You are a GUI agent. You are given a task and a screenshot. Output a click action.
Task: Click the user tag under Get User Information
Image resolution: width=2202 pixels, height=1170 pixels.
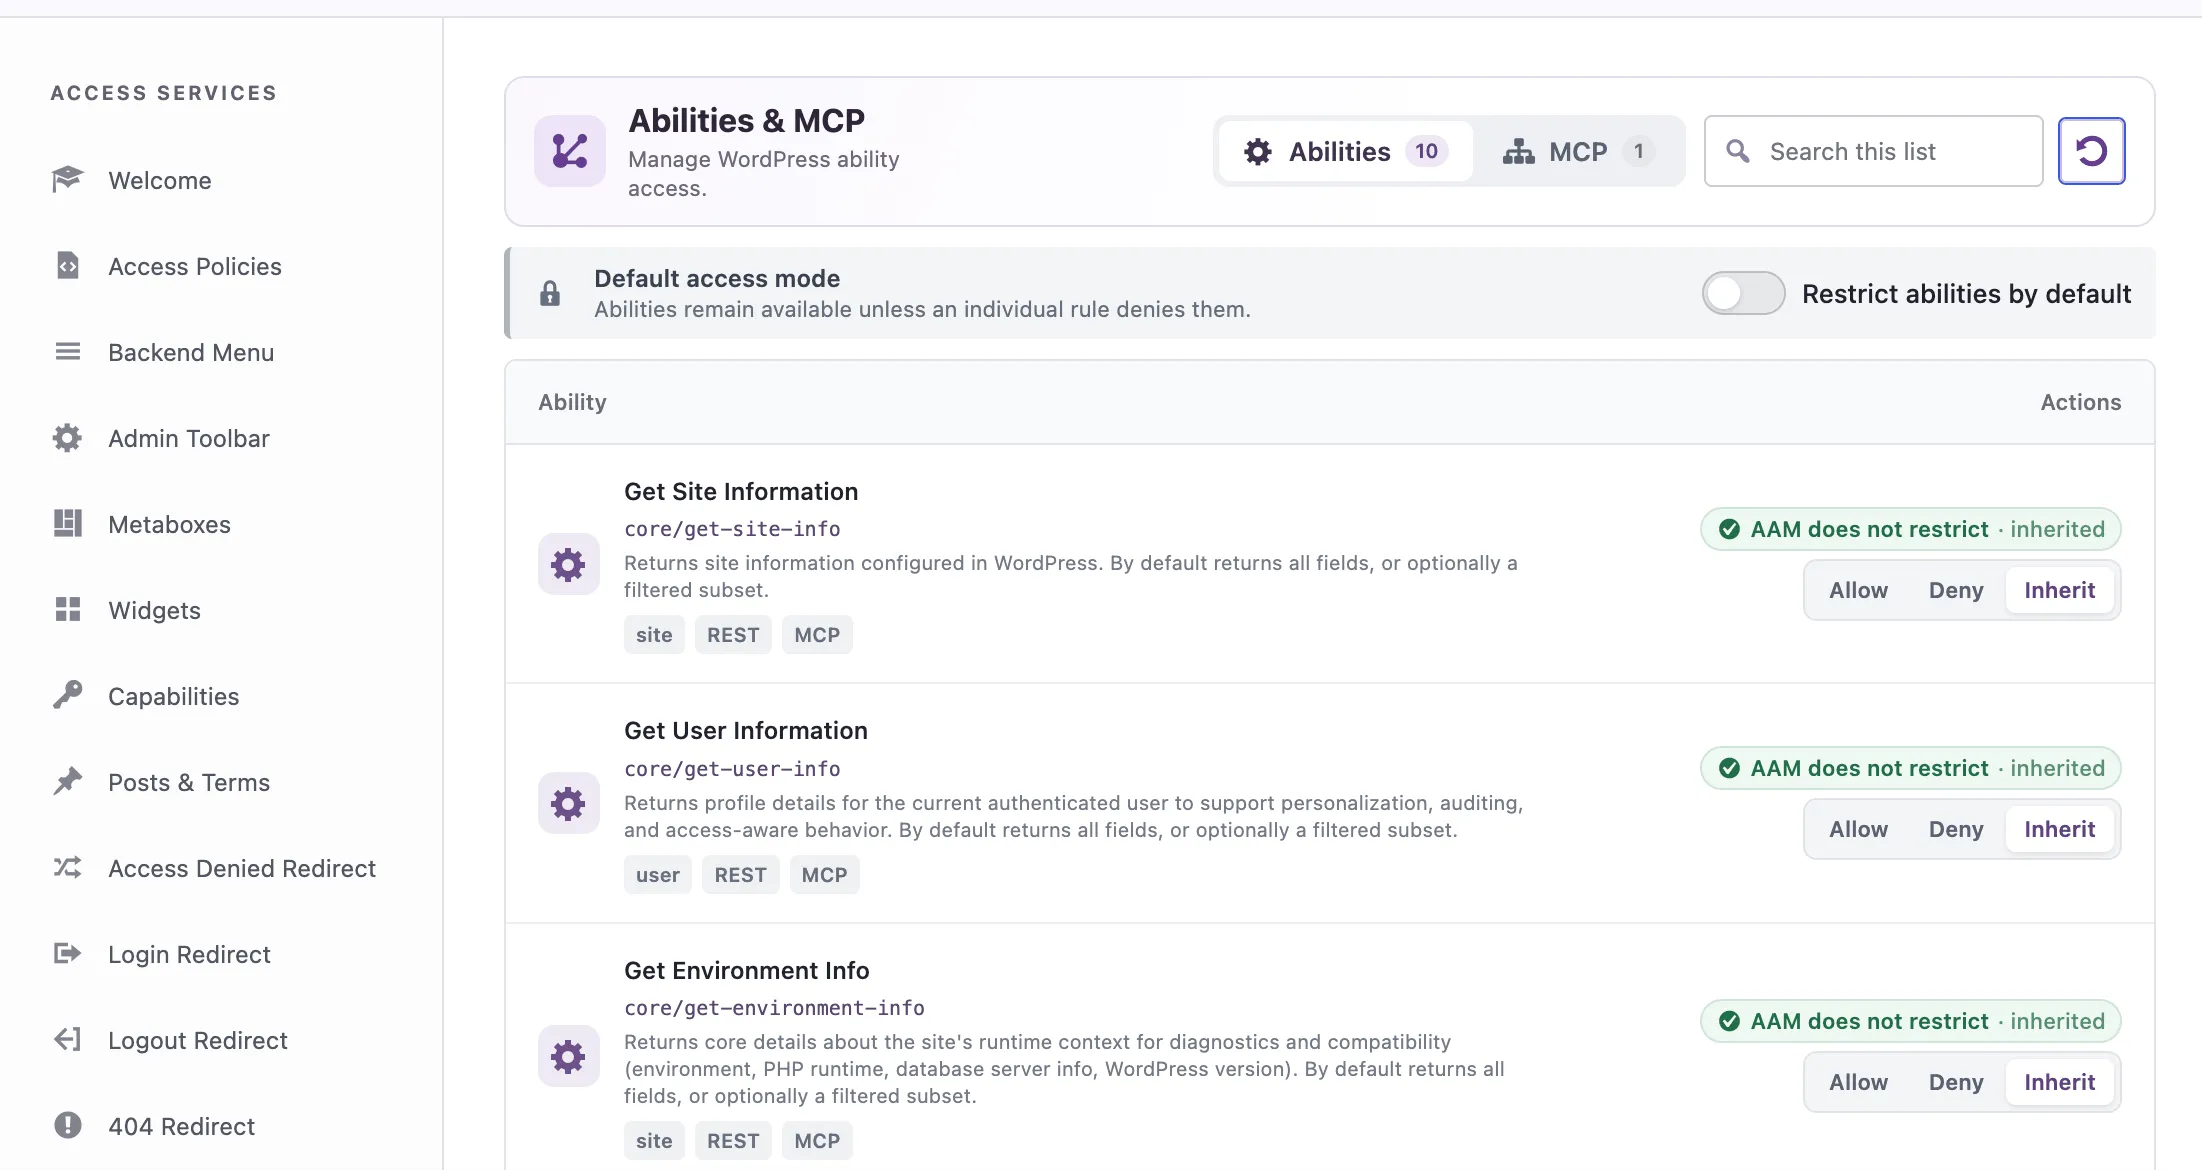(657, 875)
